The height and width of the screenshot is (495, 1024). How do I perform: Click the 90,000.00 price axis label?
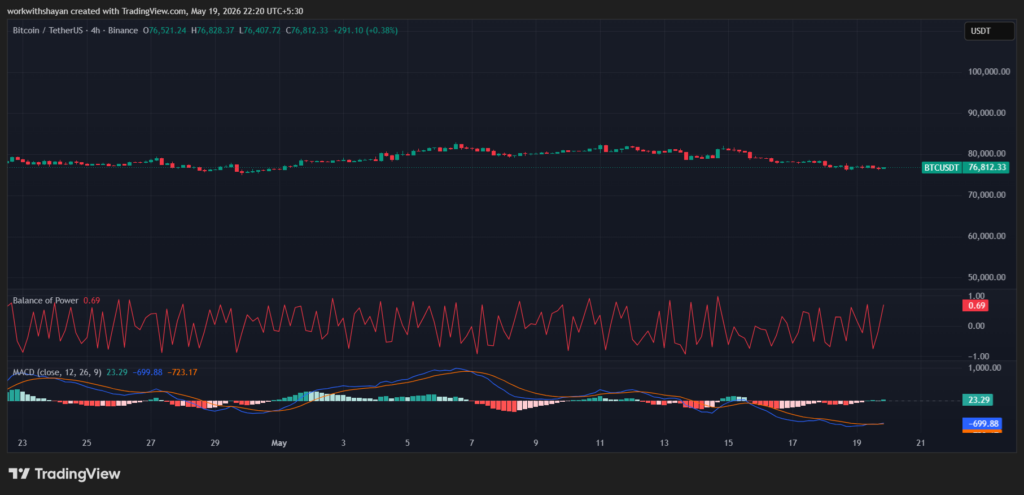[x=987, y=113]
